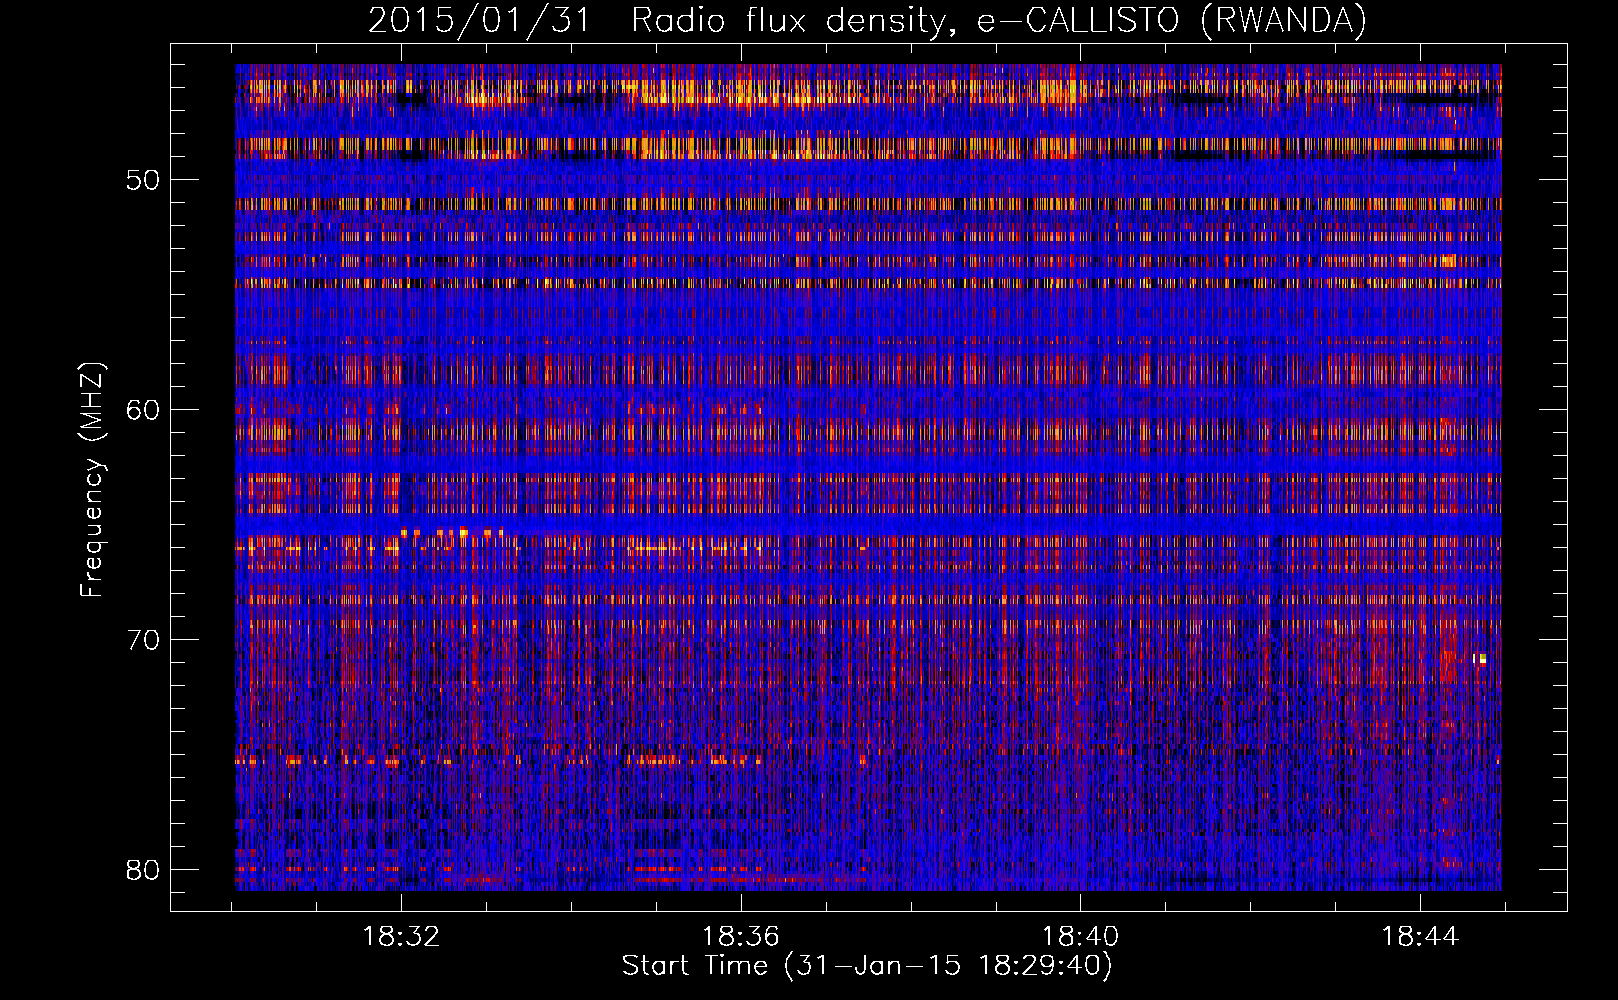The height and width of the screenshot is (1000, 1618).
Task: Click the plot title 'Radio flux density, e-CALLISTO (RWANDA)'
Action: pos(999,20)
